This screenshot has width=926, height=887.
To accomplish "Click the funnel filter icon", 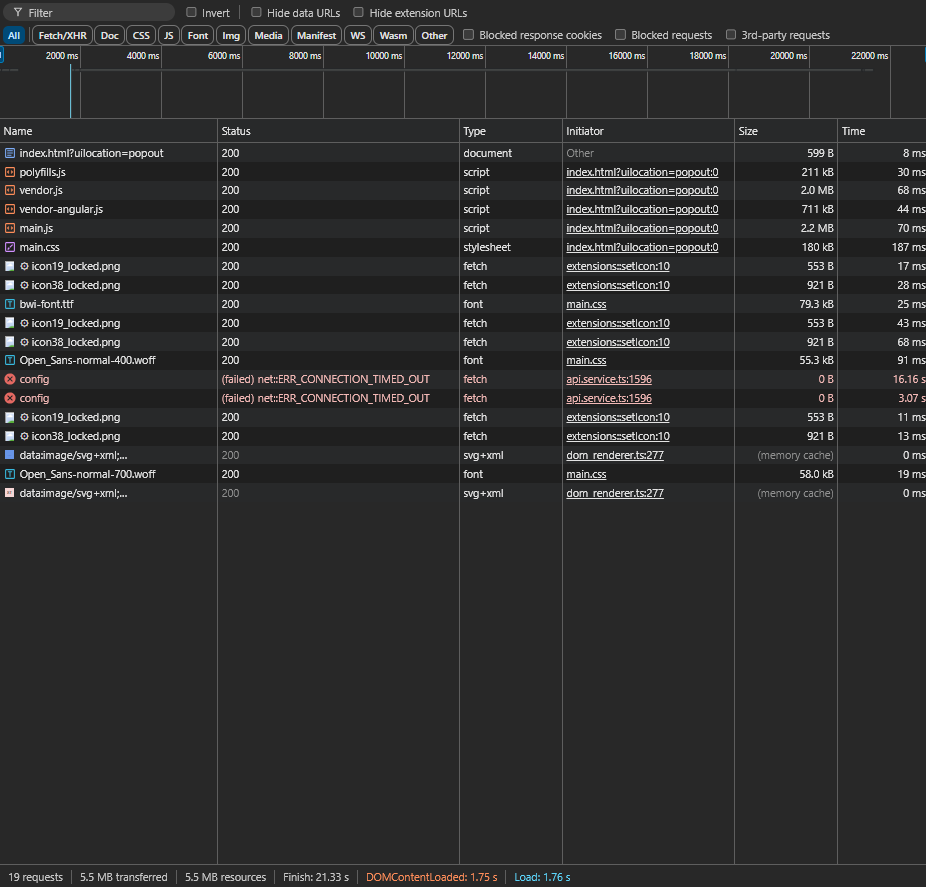I will tap(18, 12).
